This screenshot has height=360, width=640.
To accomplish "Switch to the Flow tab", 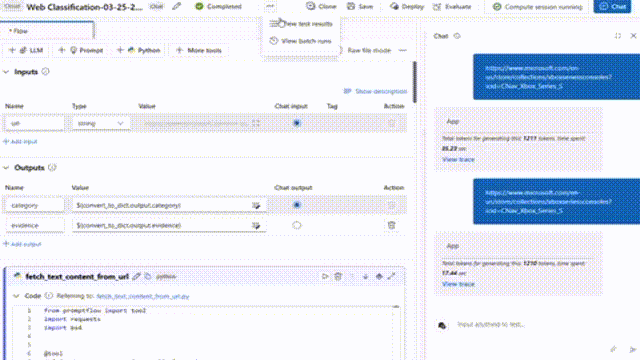I will pyautogui.click(x=47, y=31).
